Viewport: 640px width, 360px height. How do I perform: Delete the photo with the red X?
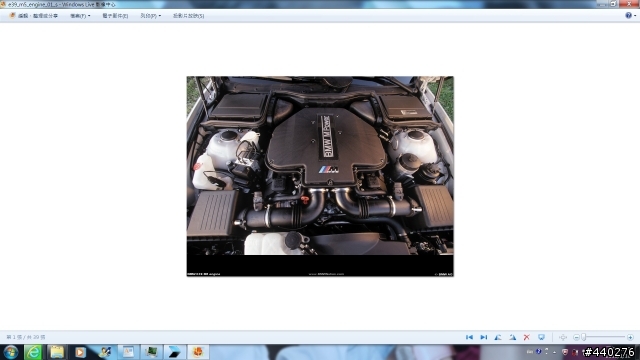tap(527, 337)
